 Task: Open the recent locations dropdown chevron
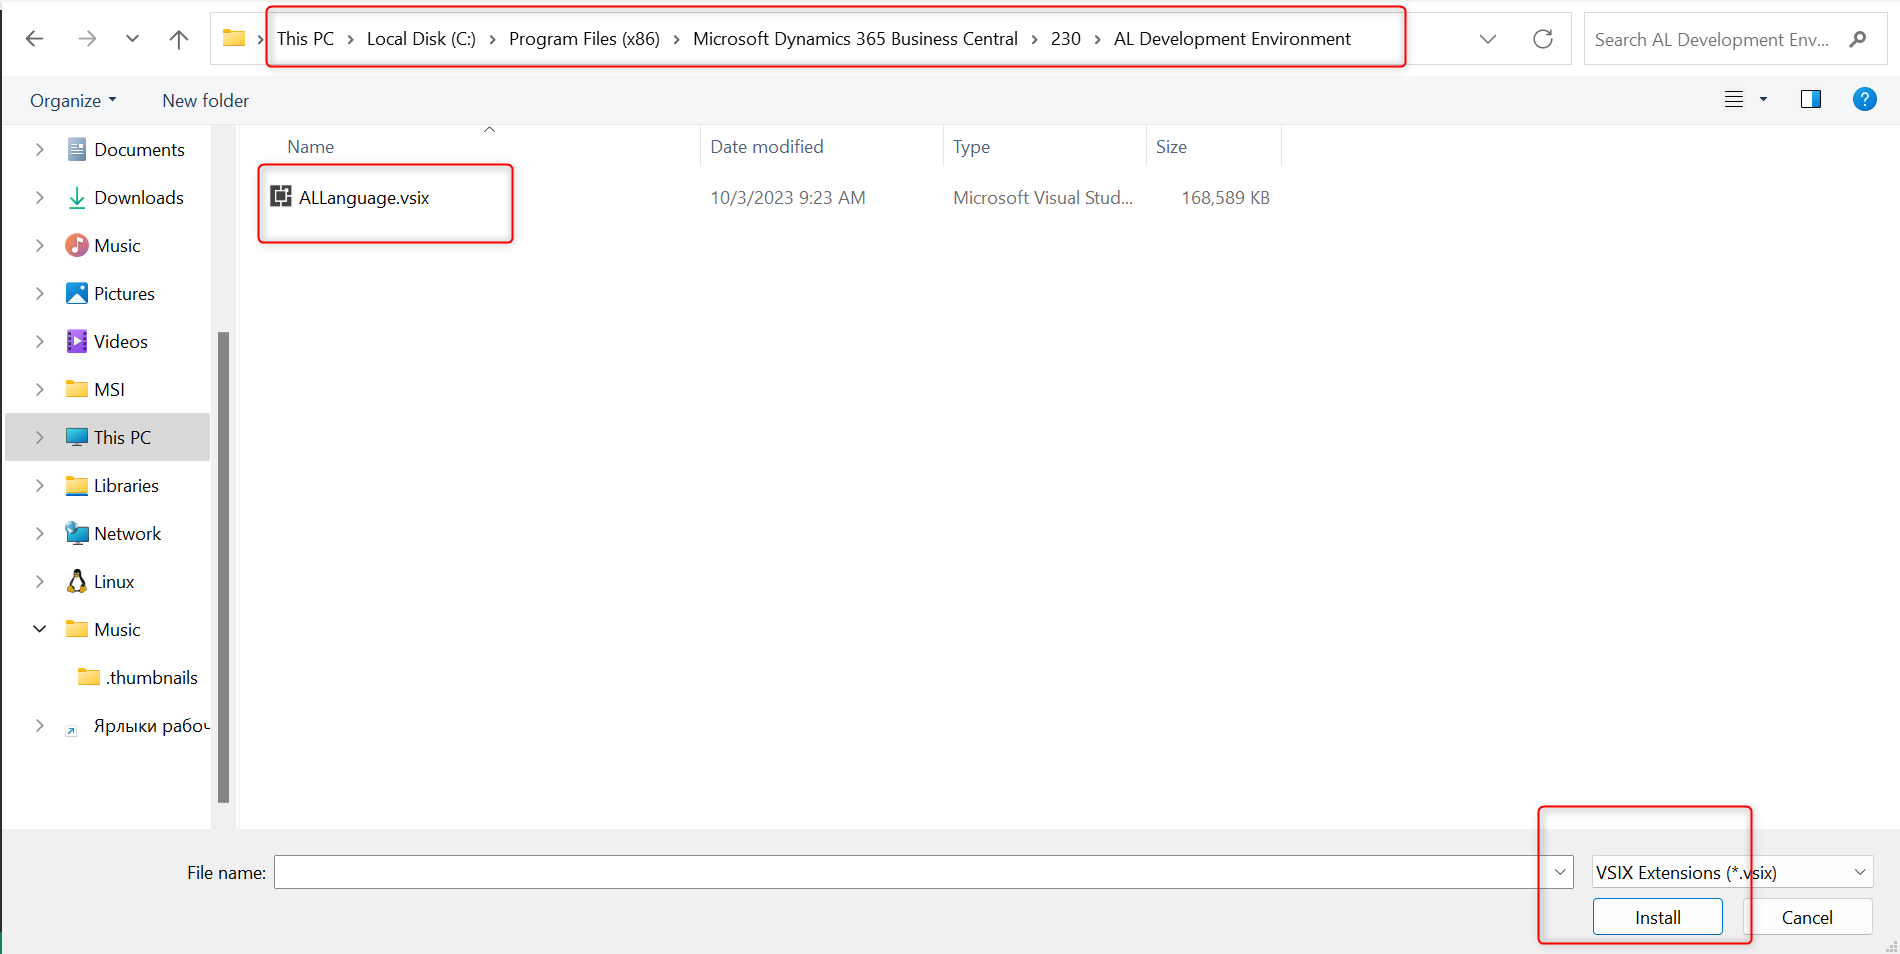pyautogui.click(x=132, y=39)
